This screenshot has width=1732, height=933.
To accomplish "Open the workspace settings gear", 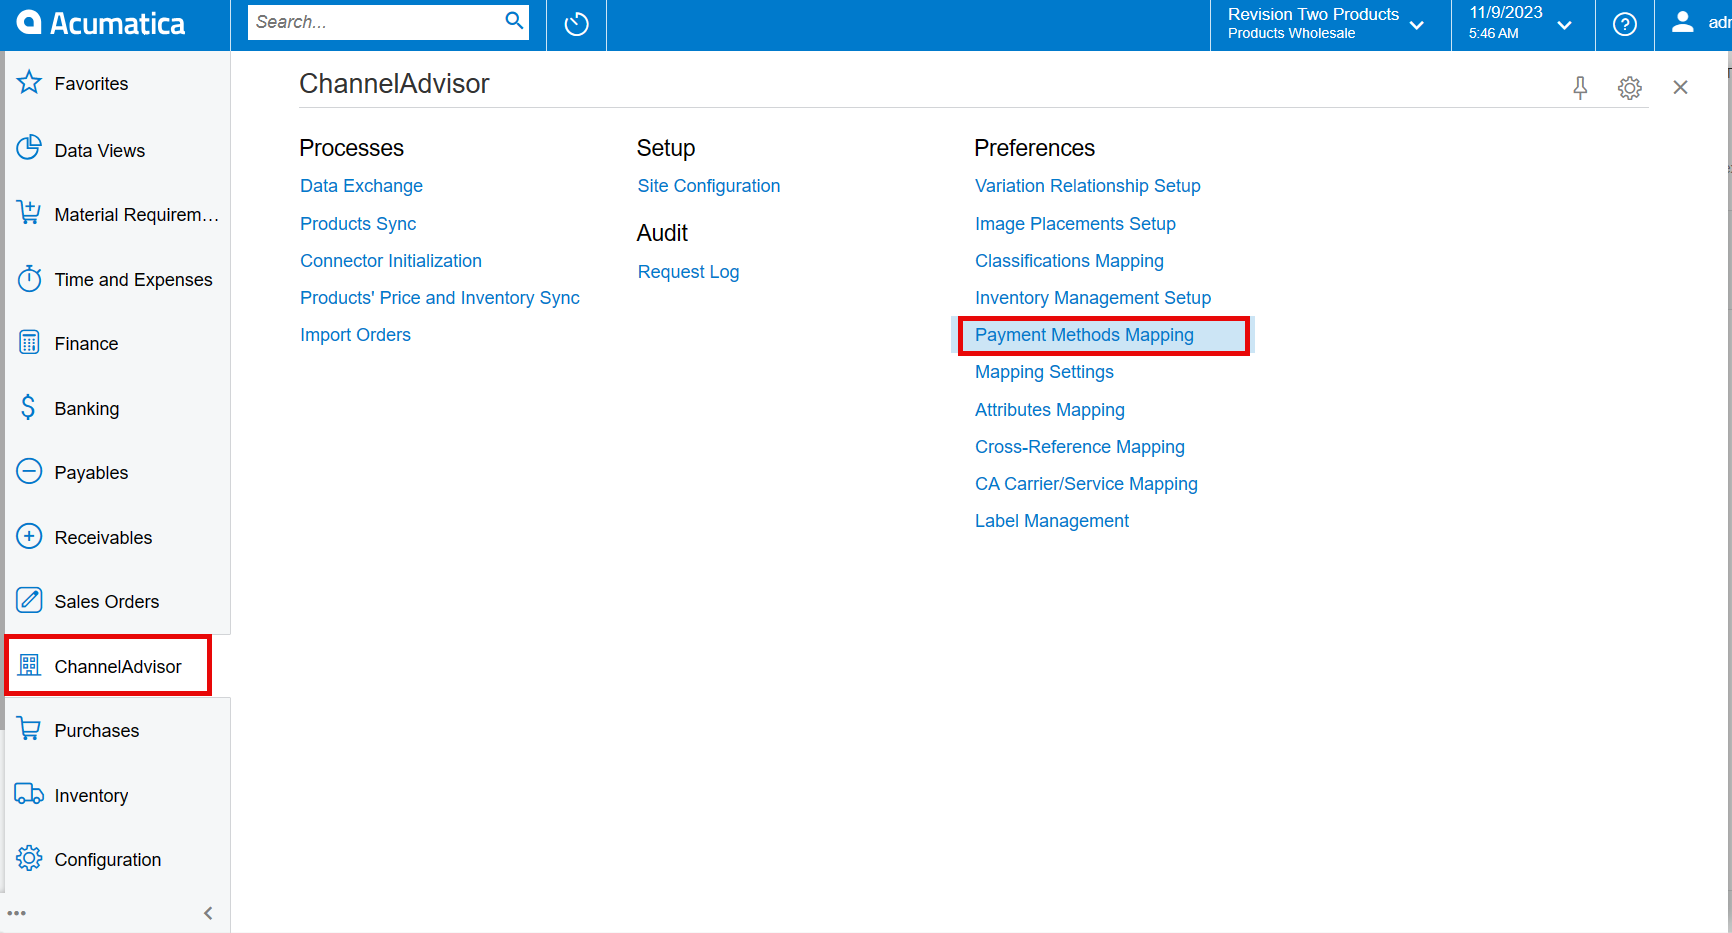I will point(1630,88).
